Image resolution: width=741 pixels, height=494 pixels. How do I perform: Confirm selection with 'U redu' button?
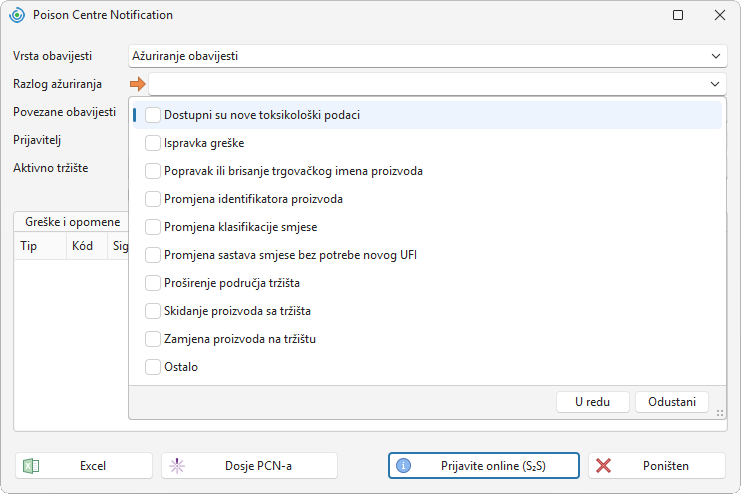click(593, 402)
